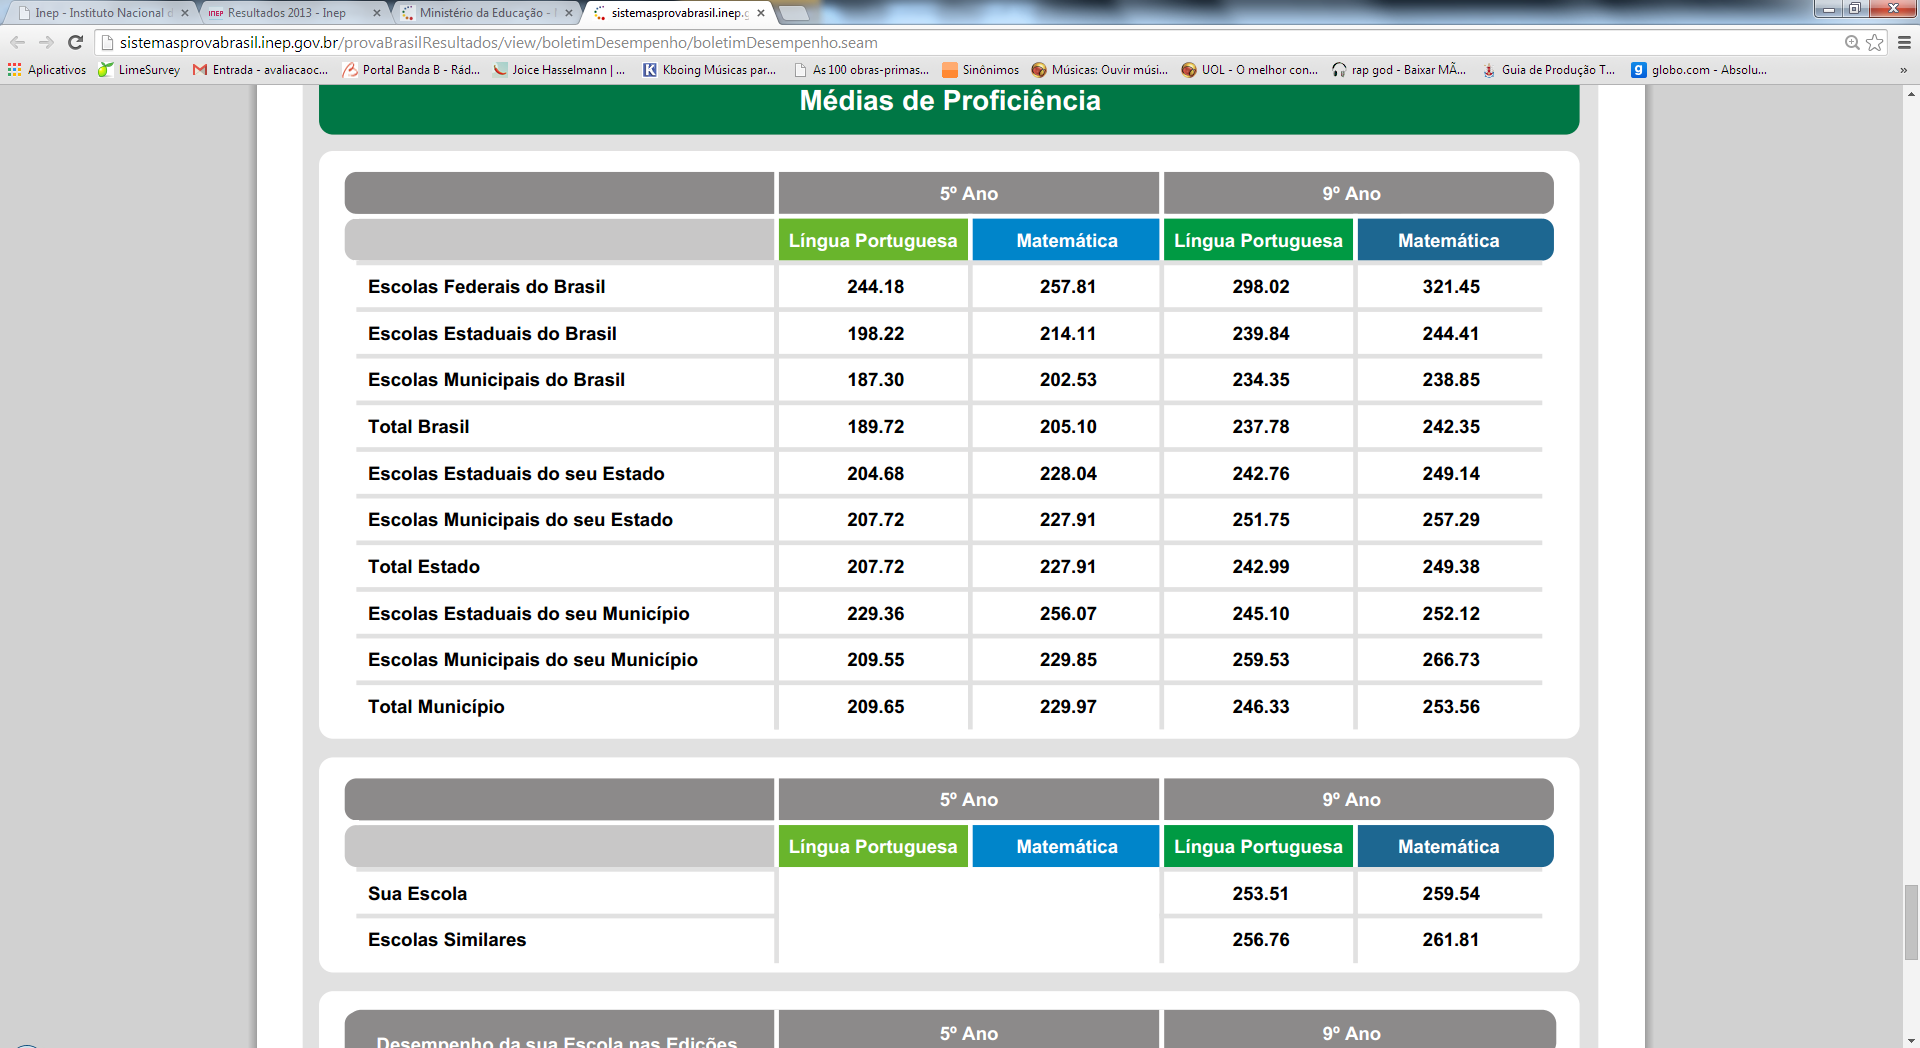
Task: Open the Portal Banda B bookmark
Action: pos(411,70)
